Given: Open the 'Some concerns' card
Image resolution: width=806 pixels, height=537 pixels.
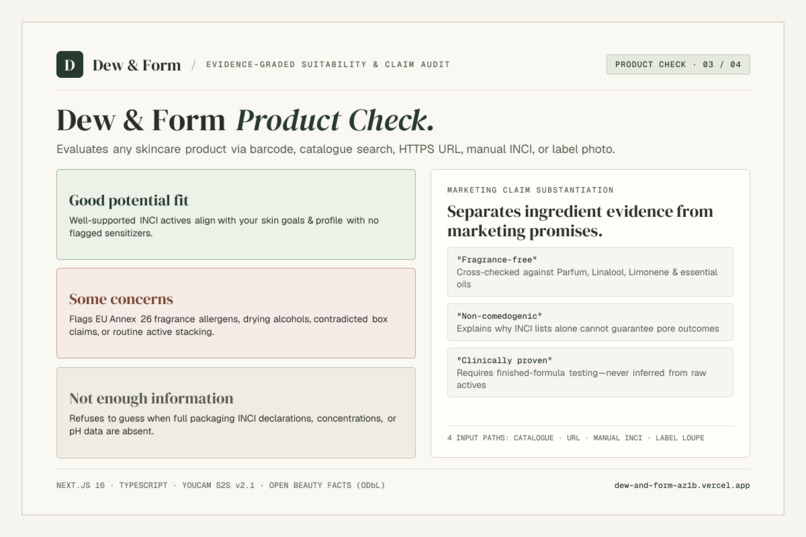Looking at the screenshot, I should tap(236, 313).
